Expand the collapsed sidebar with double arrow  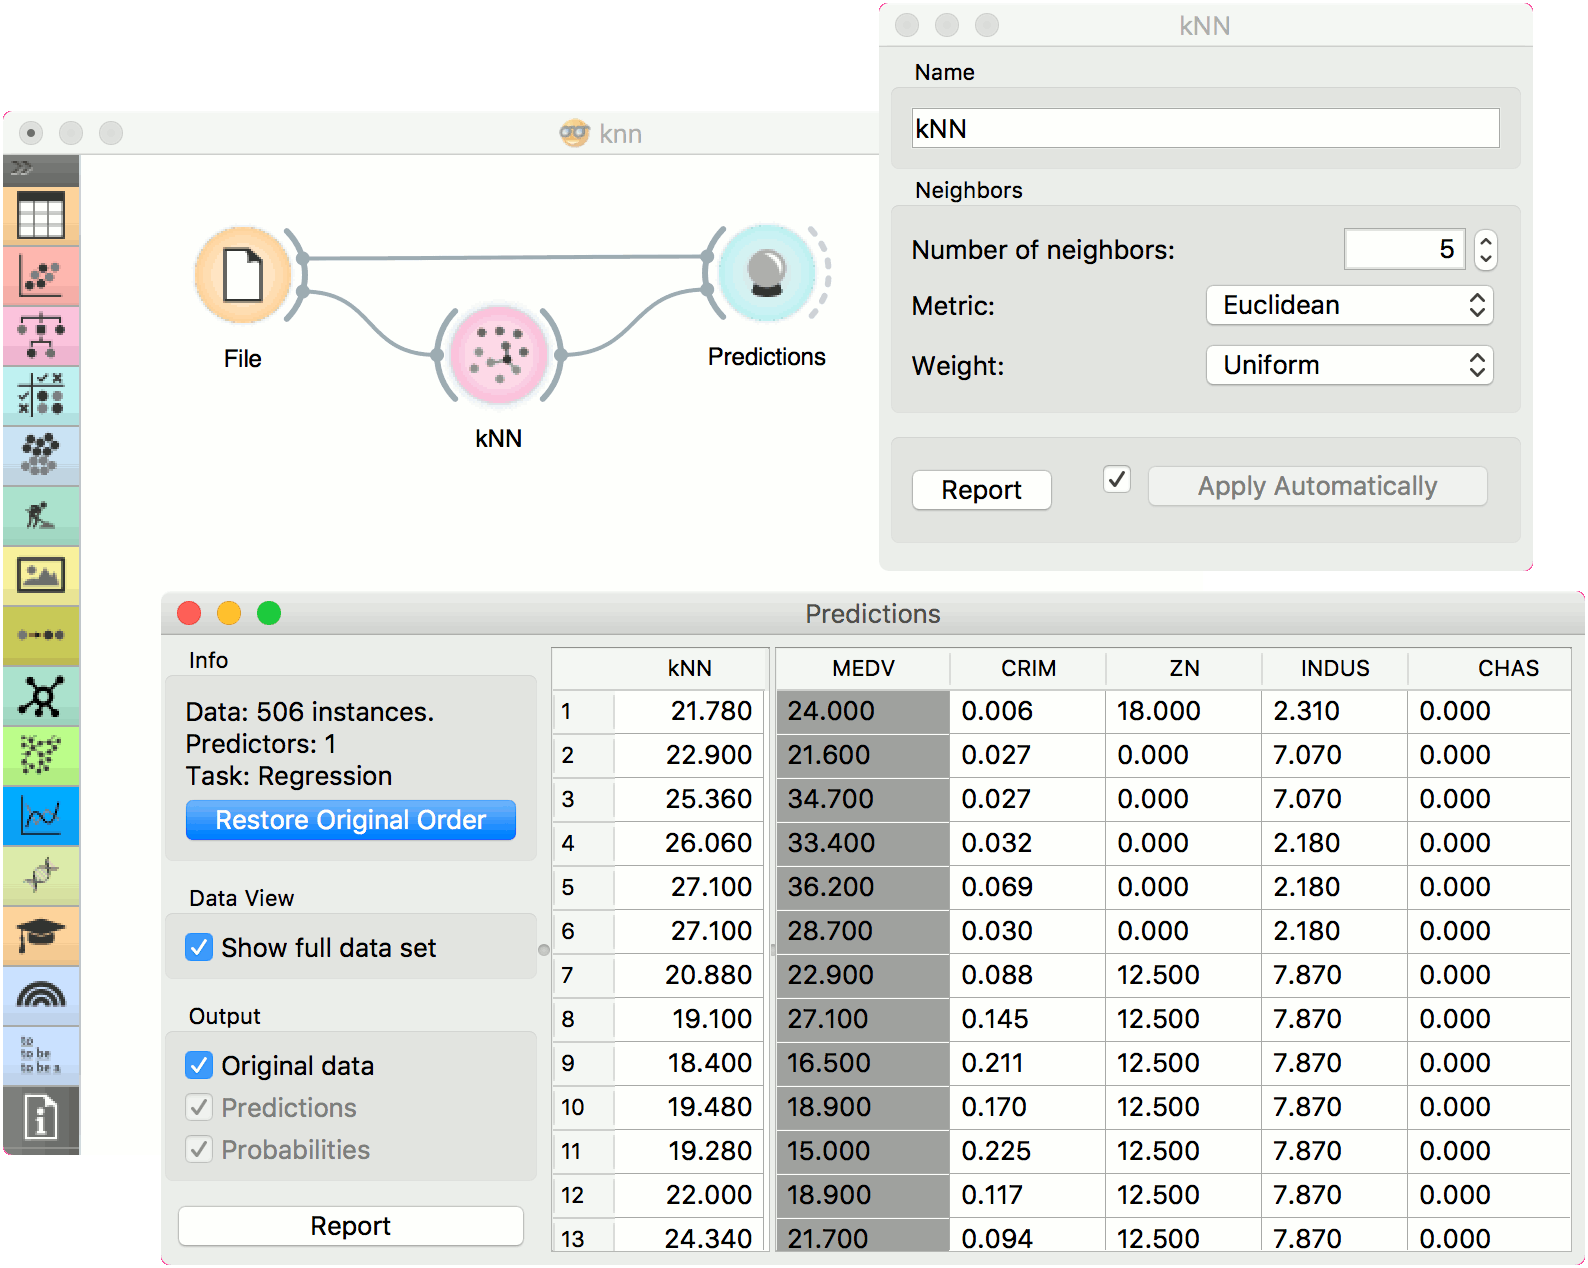22,167
